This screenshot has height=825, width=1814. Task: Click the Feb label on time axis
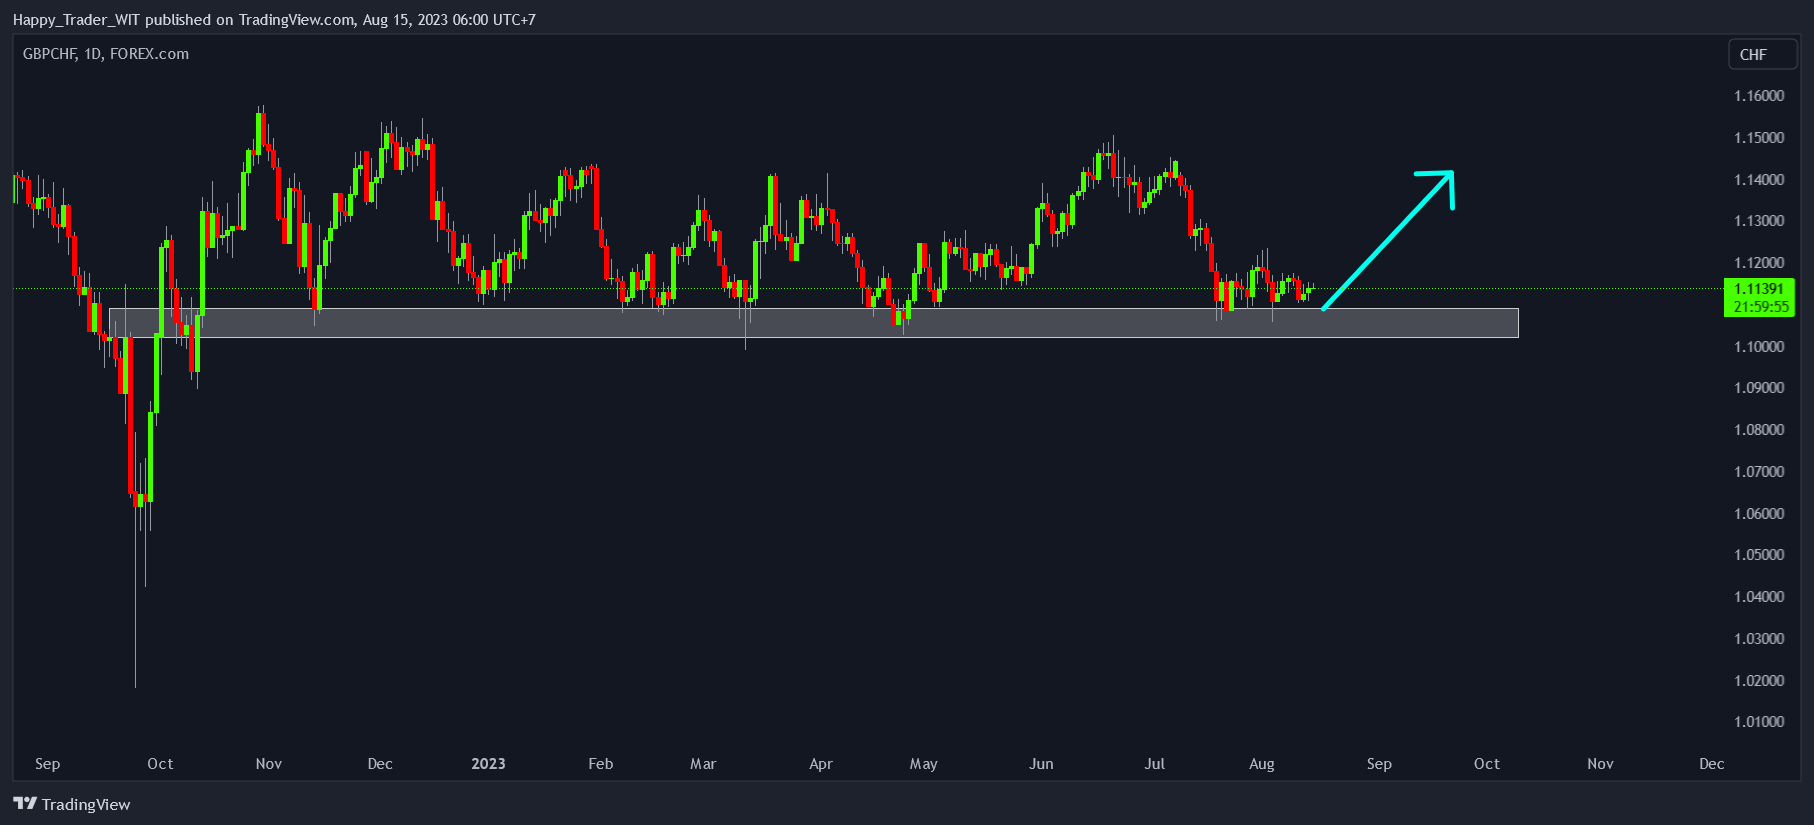[601, 764]
